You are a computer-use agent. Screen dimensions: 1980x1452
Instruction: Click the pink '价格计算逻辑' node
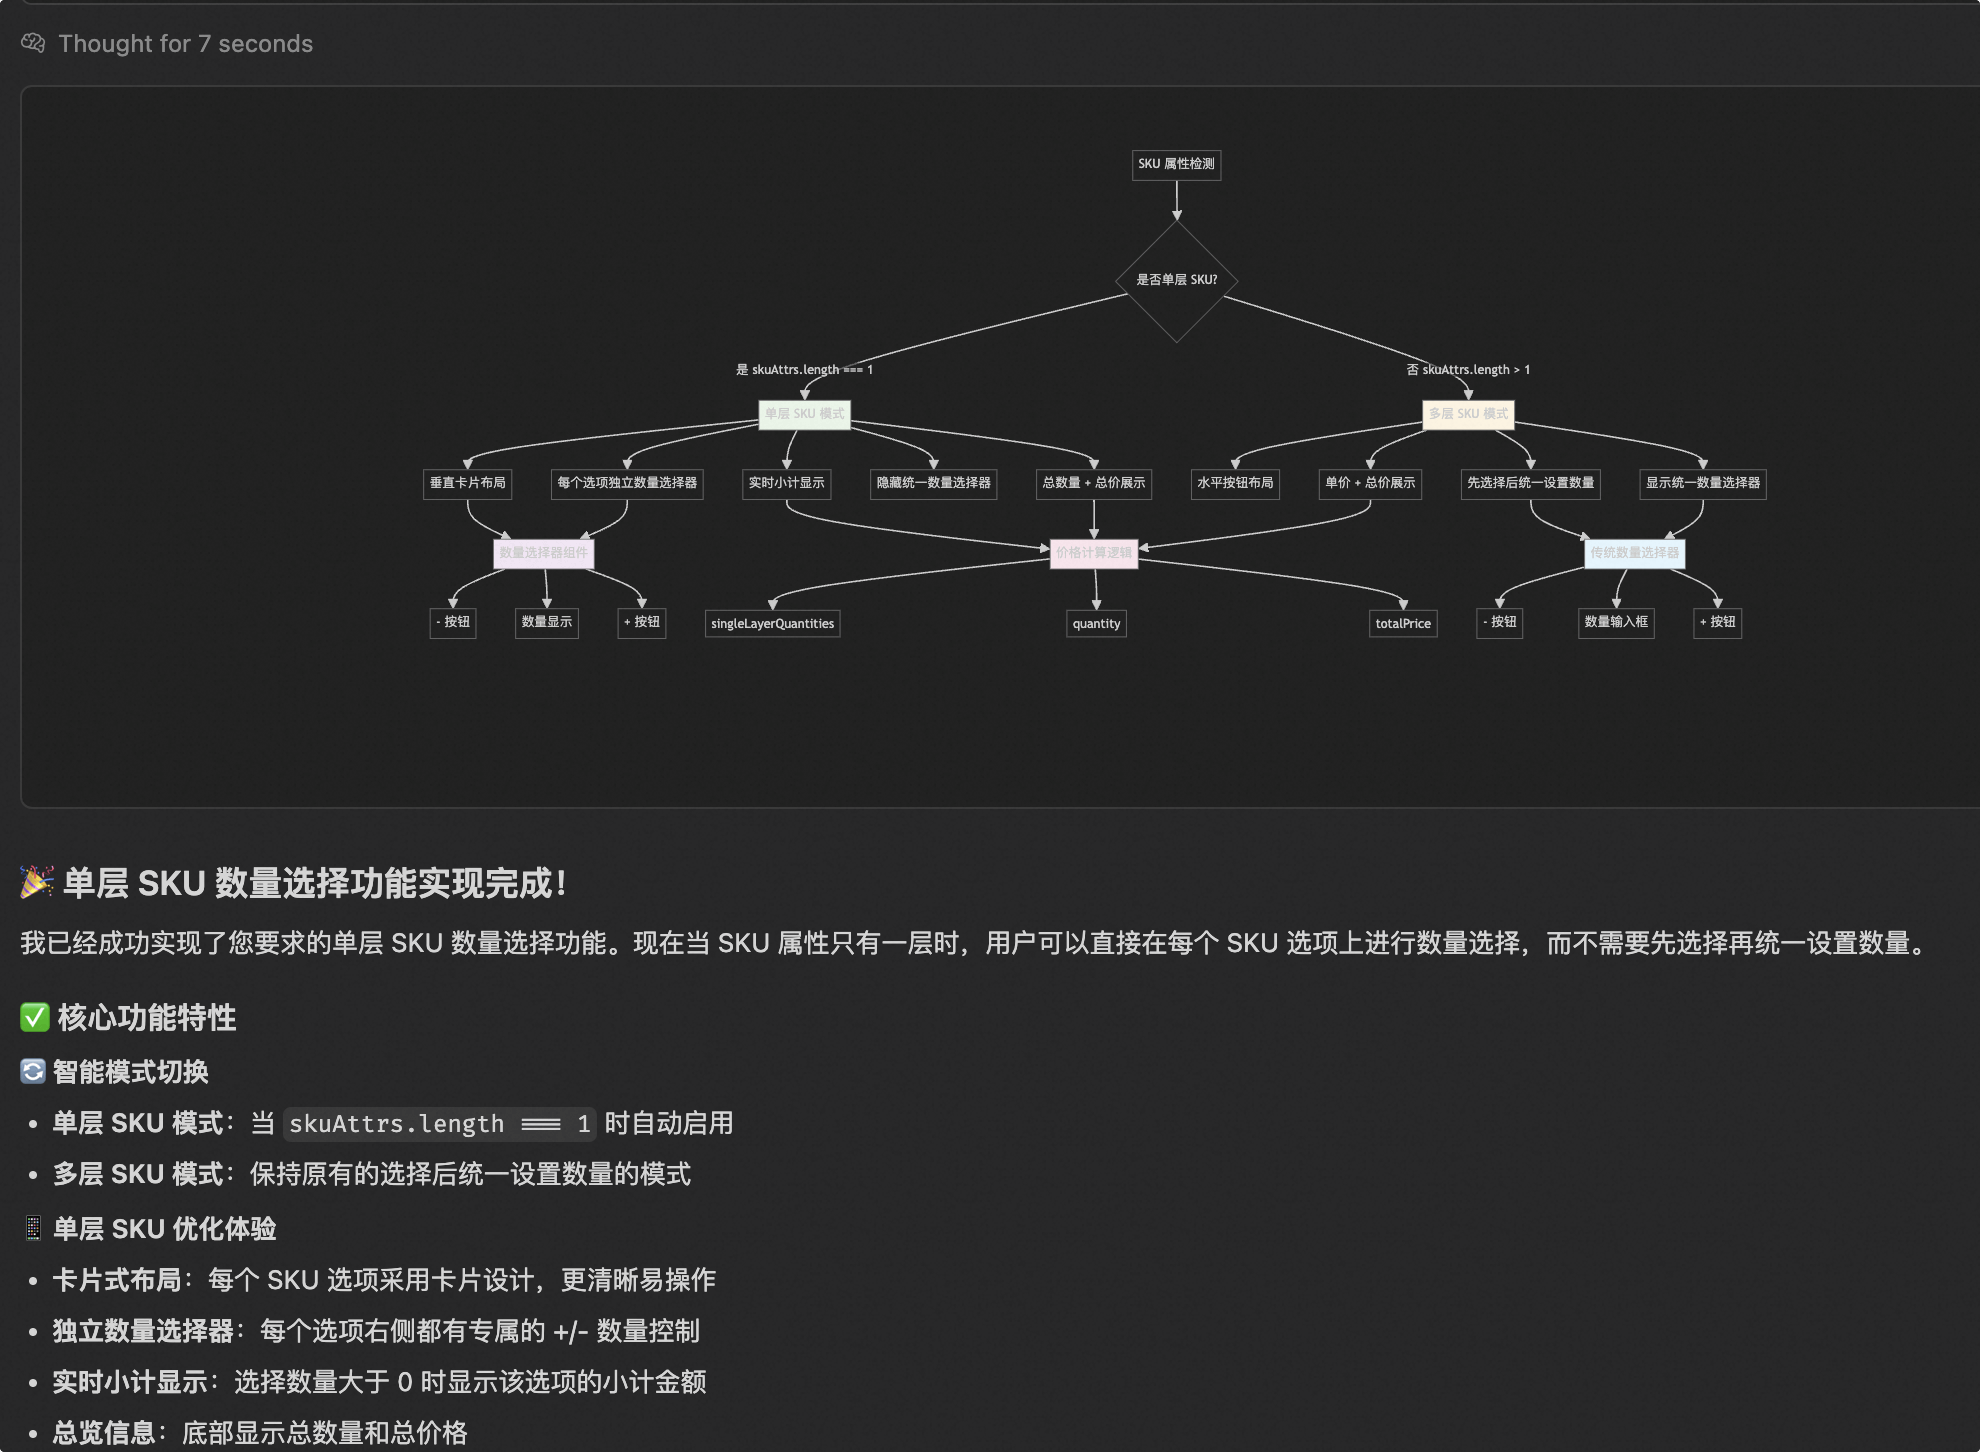[1094, 553]
